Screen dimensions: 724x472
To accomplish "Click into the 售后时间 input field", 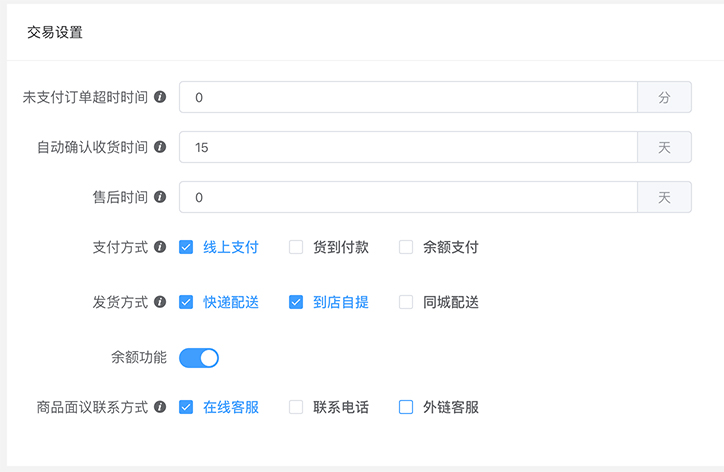I will point(408,197).
